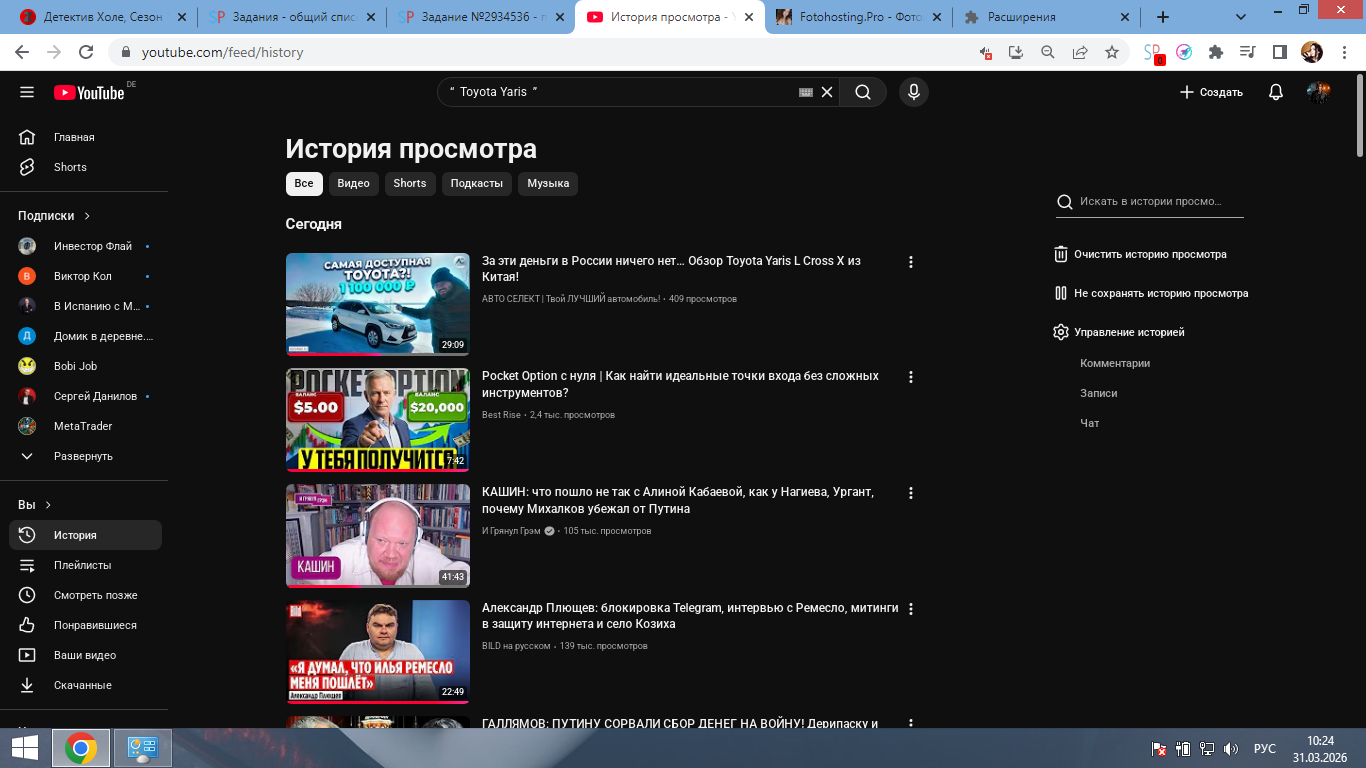1366x768 pixels.
Task: Open Виктор Кол channel subscription
Action: pos(85,276)
